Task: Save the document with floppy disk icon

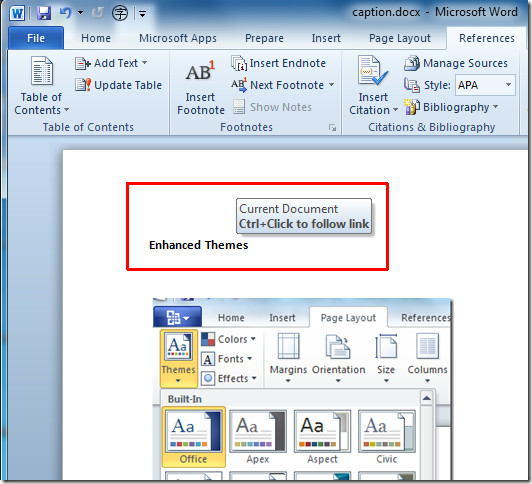Action: click(x=44, y=14)
